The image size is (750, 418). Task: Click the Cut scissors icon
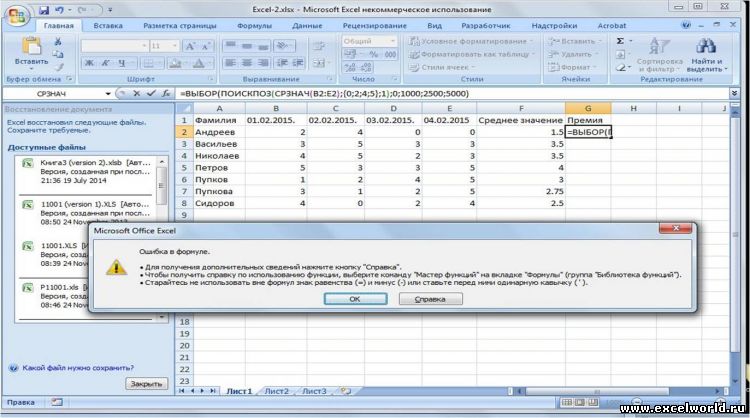(x=57, y=42)
